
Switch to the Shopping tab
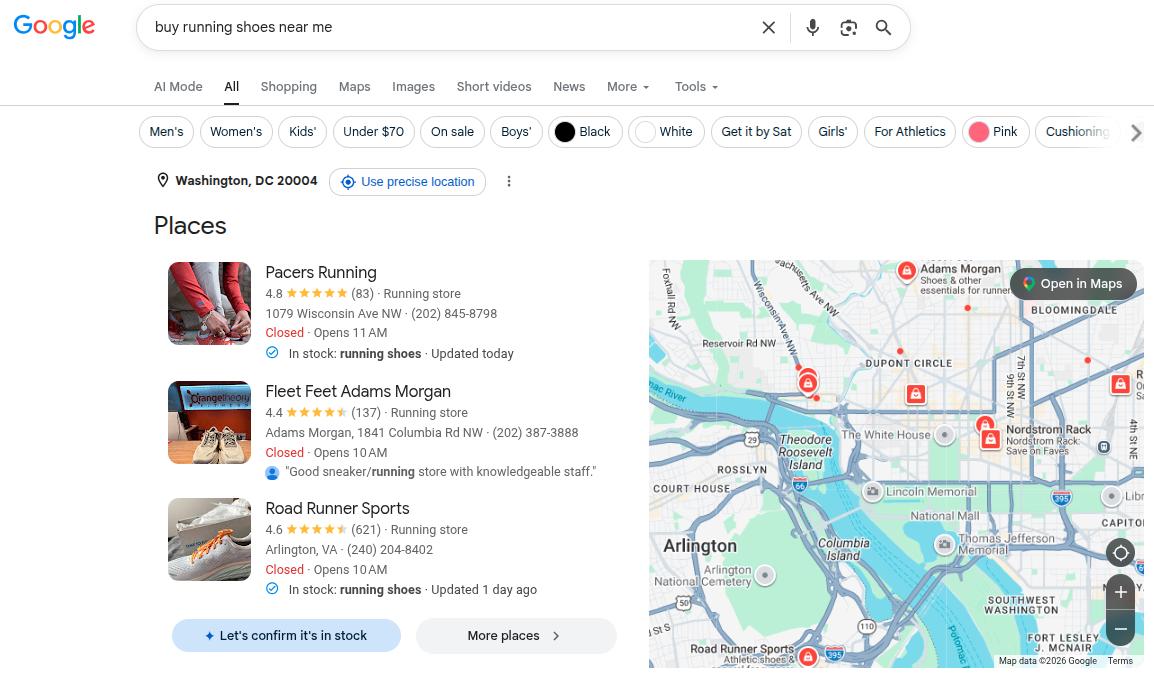pyautogui.click(x=288, y=86)
